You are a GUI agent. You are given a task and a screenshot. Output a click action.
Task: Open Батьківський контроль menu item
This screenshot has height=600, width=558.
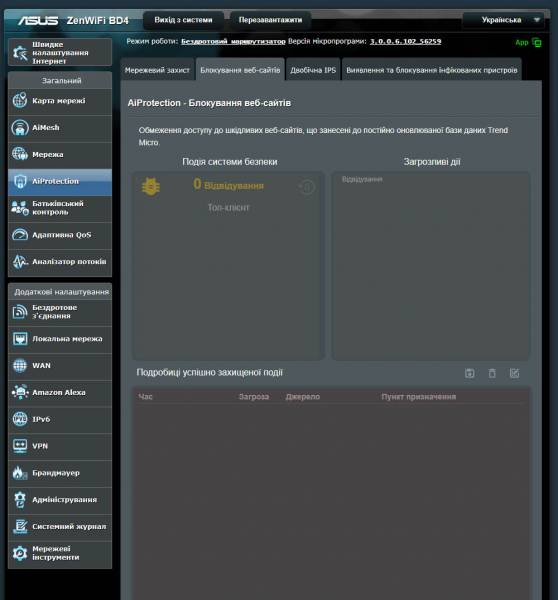point(60,208)
